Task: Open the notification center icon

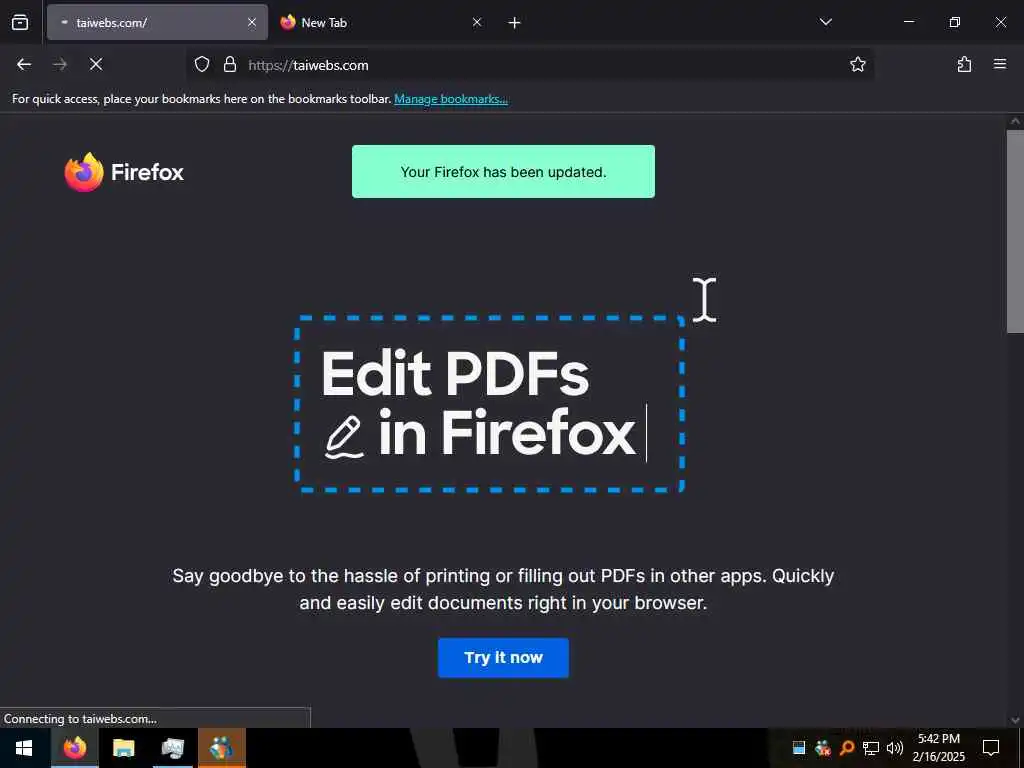Action: click(991, 748)
